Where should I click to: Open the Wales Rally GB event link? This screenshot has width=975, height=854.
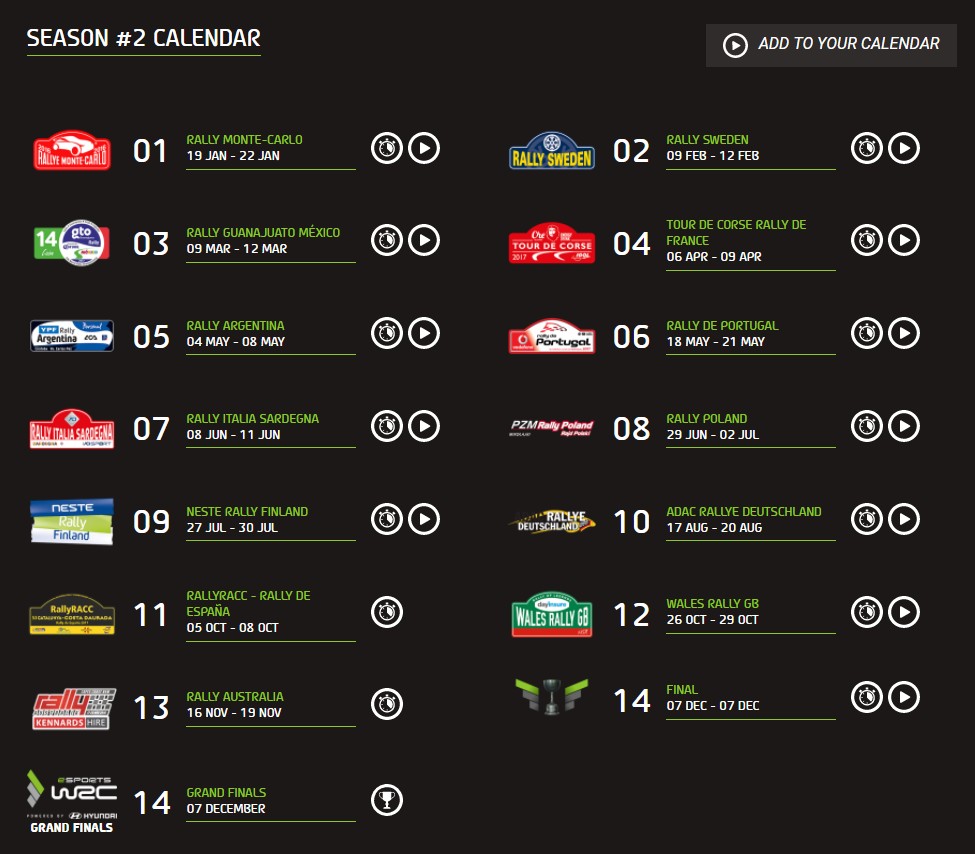point(712,604)
